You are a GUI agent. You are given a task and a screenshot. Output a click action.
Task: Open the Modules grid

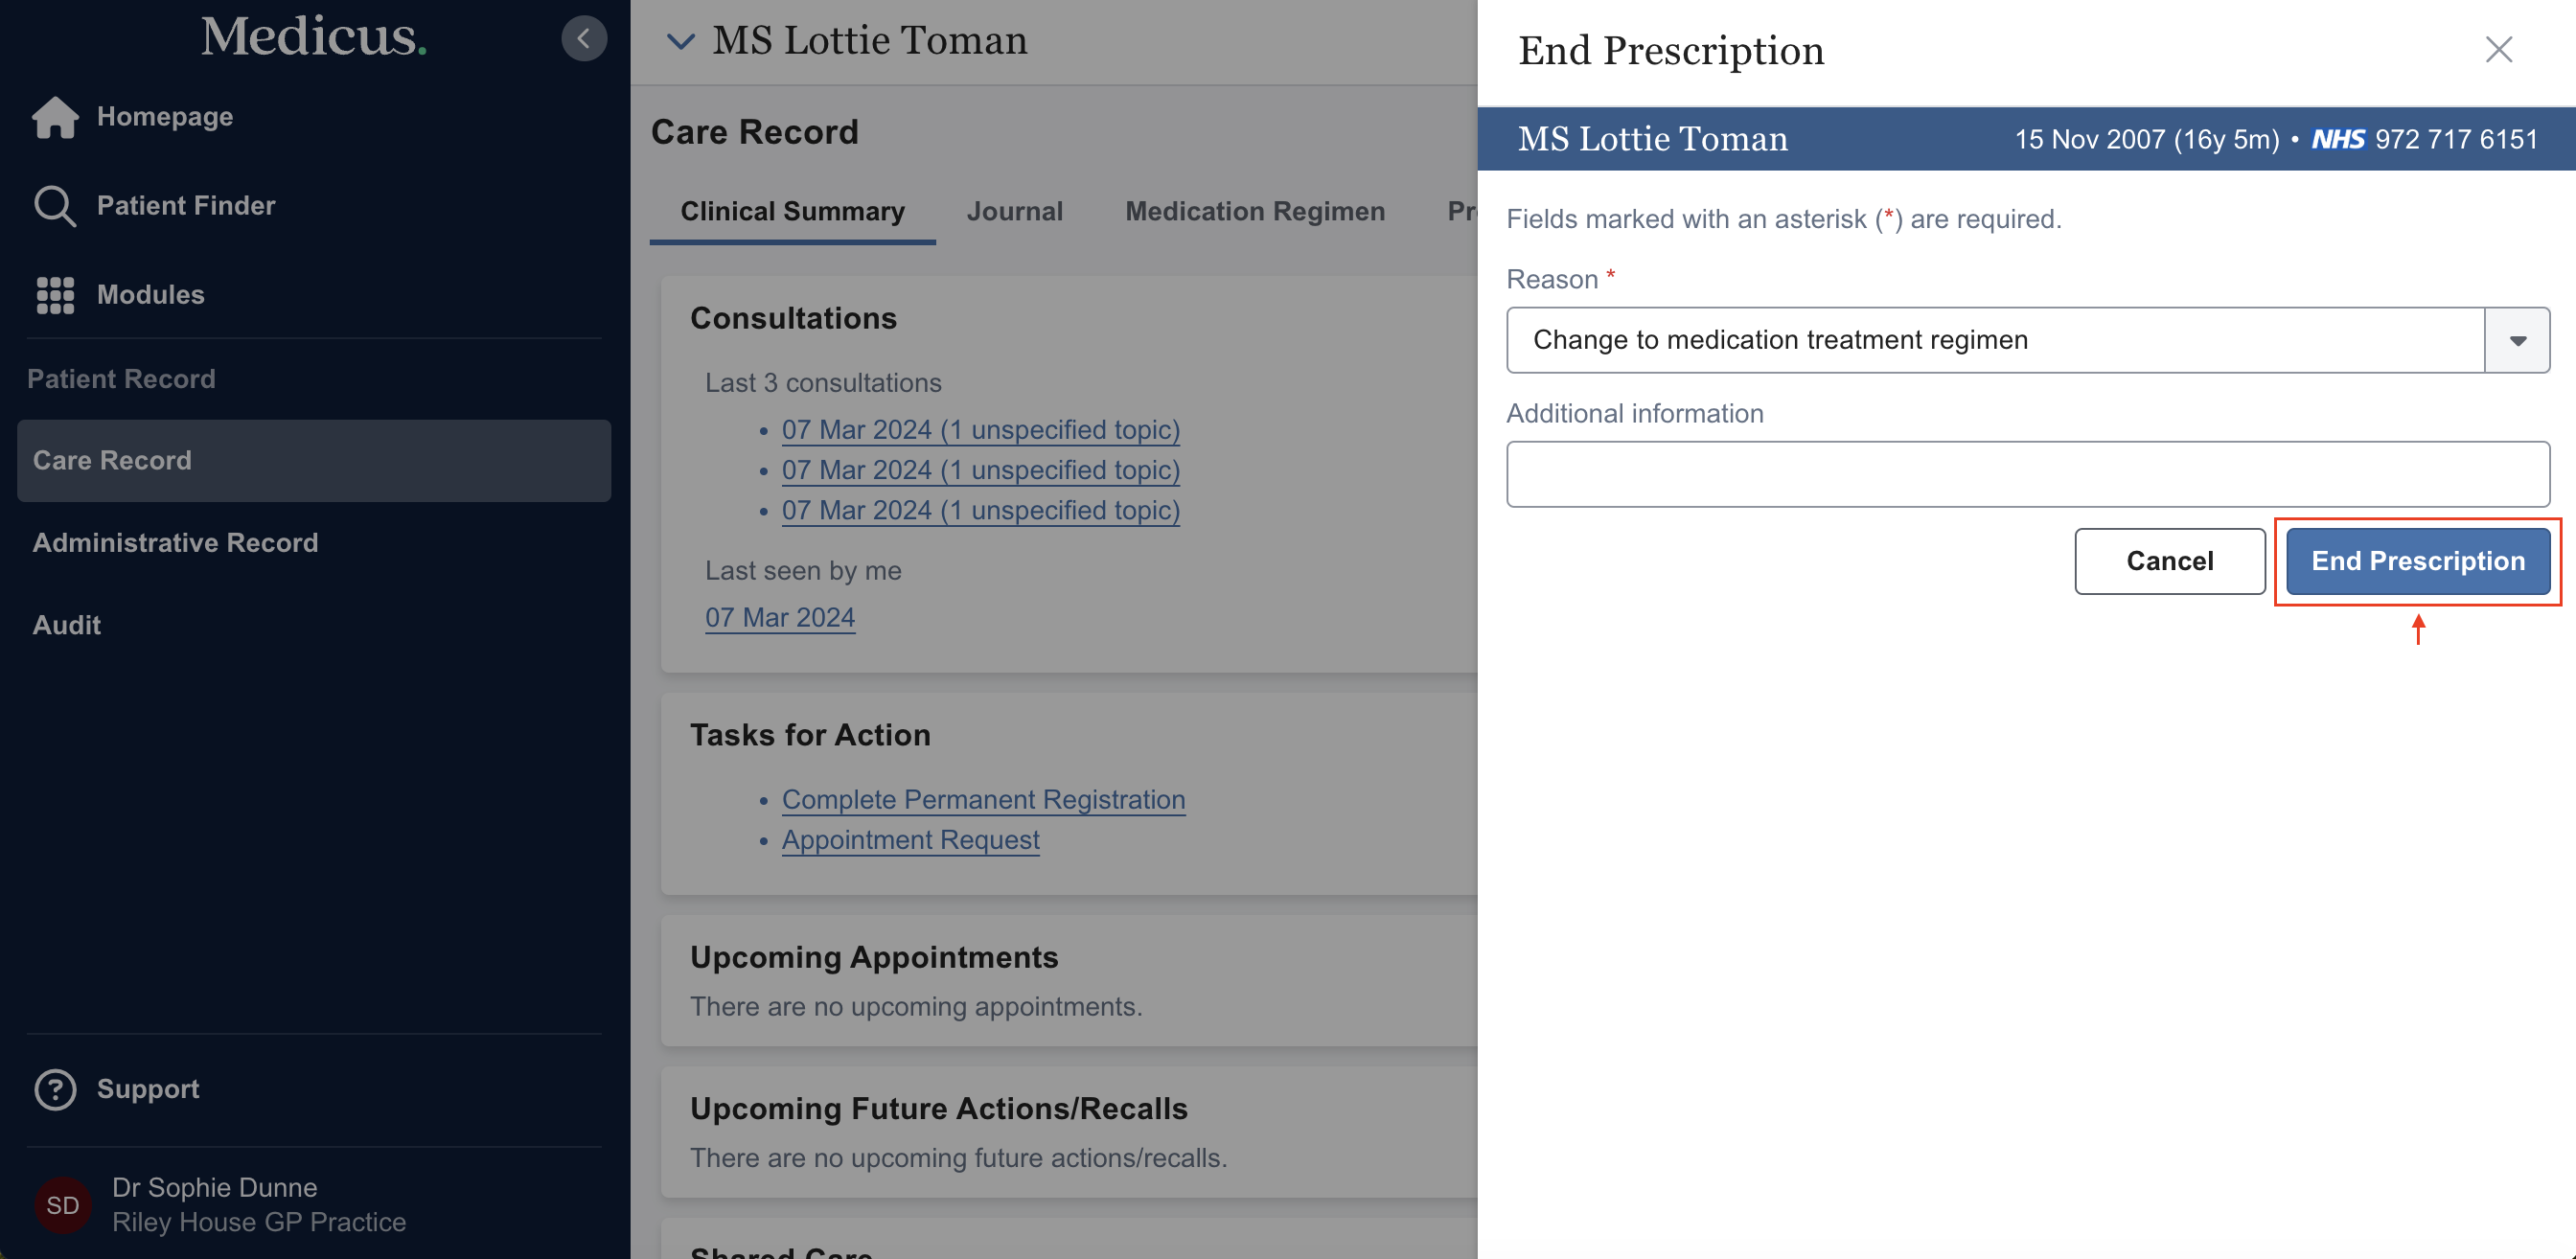[x=150, y=295]
